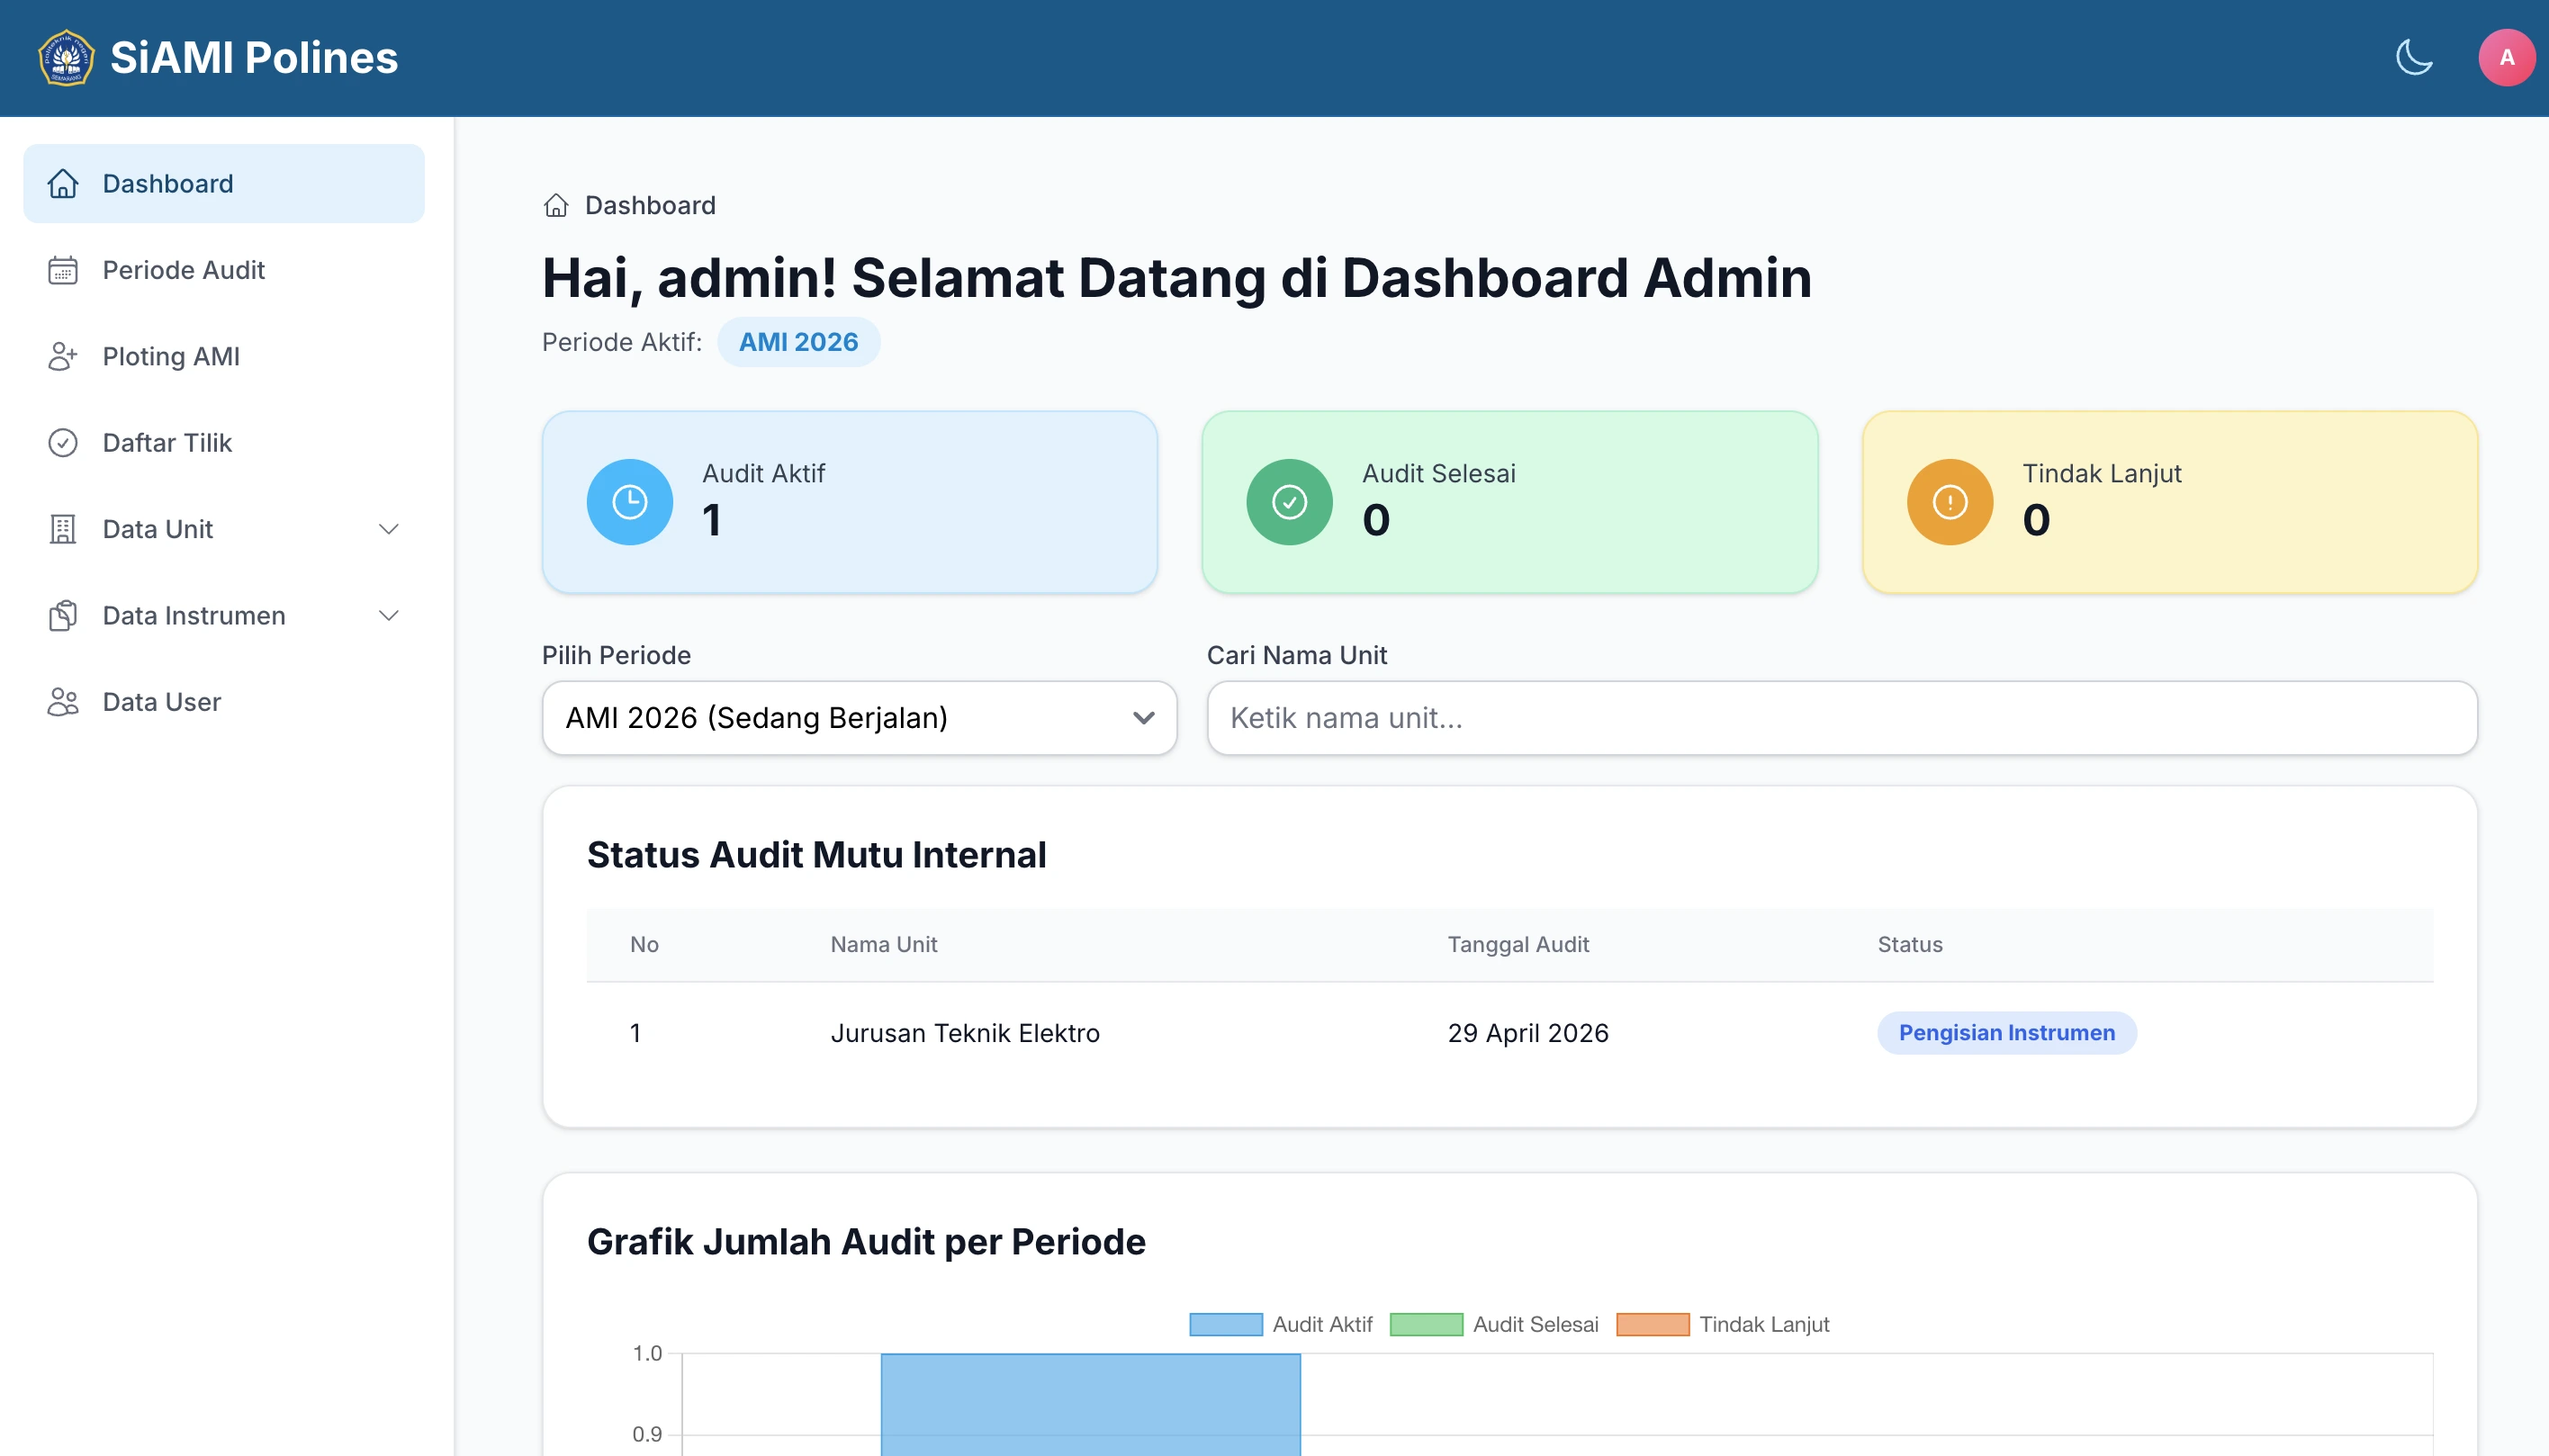Click the SiAMI Polines title link
This screenshot has width=2549, height=1456.
pyautogui.click(x=254, y=58)
